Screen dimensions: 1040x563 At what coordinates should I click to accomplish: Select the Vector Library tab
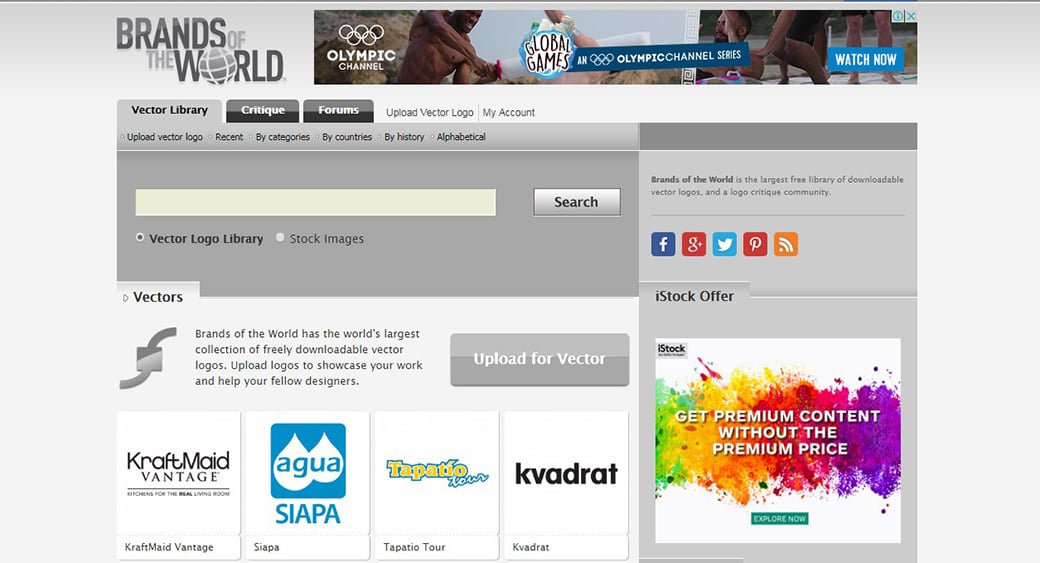(x=169, y=111)
